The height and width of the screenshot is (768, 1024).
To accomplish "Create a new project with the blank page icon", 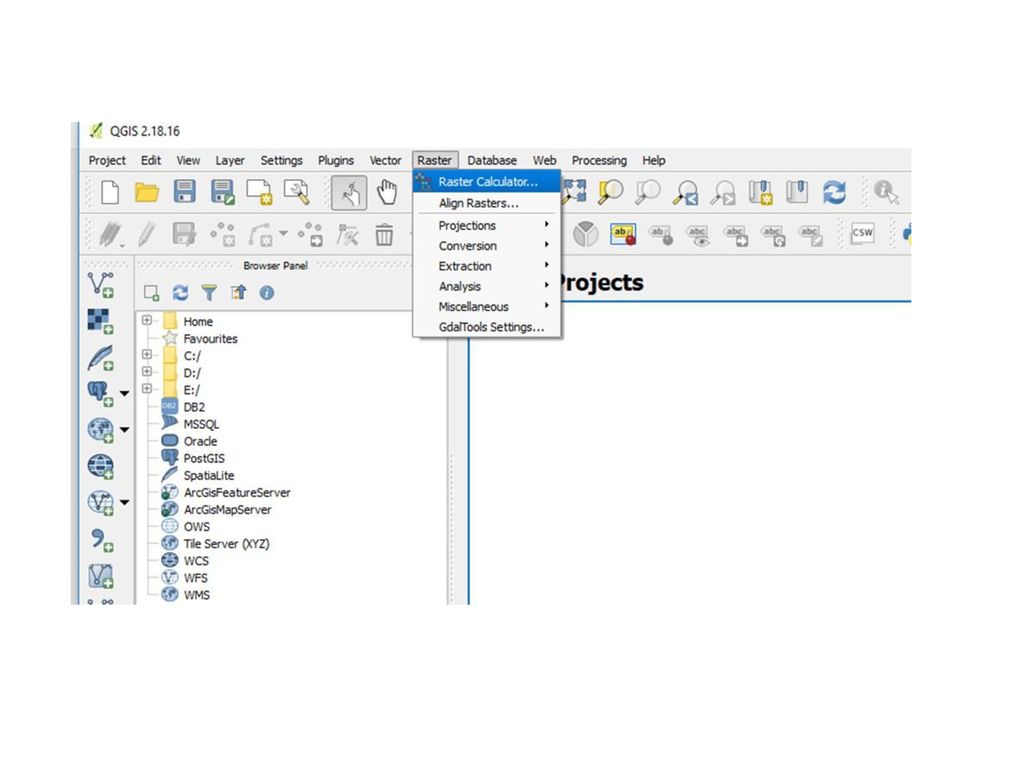I will [x=110, y=193].
